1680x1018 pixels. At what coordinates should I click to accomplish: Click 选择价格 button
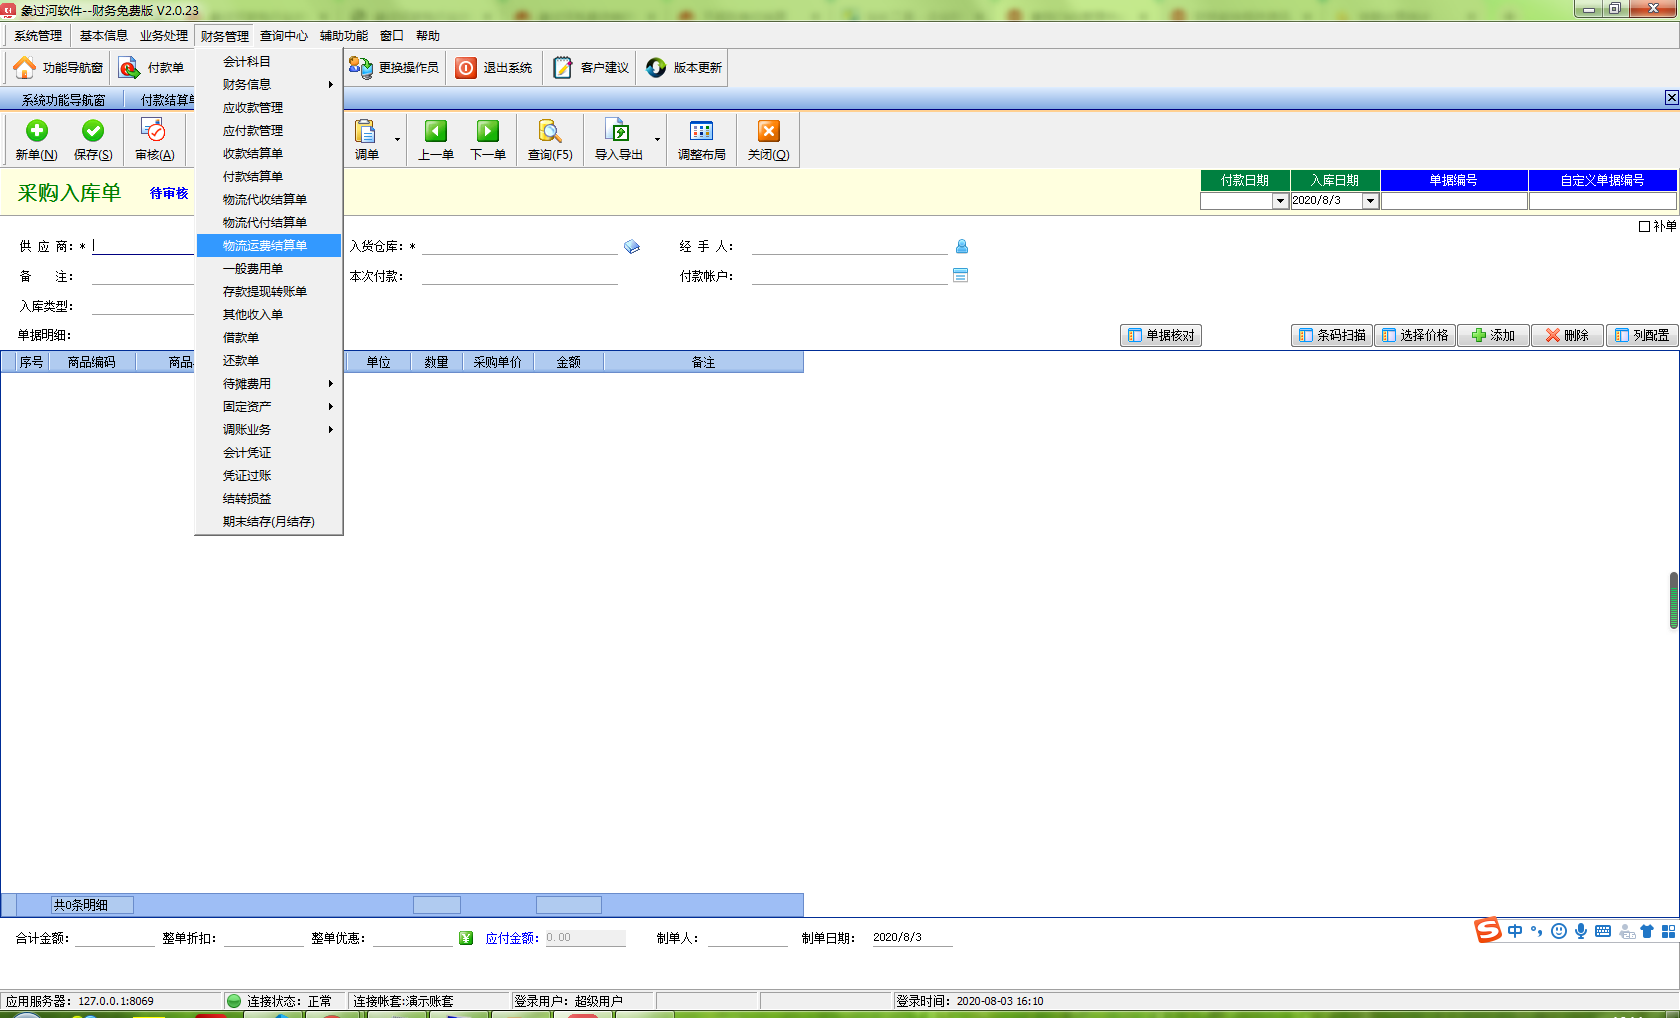pyautogui.click(x=1415, y=336)
